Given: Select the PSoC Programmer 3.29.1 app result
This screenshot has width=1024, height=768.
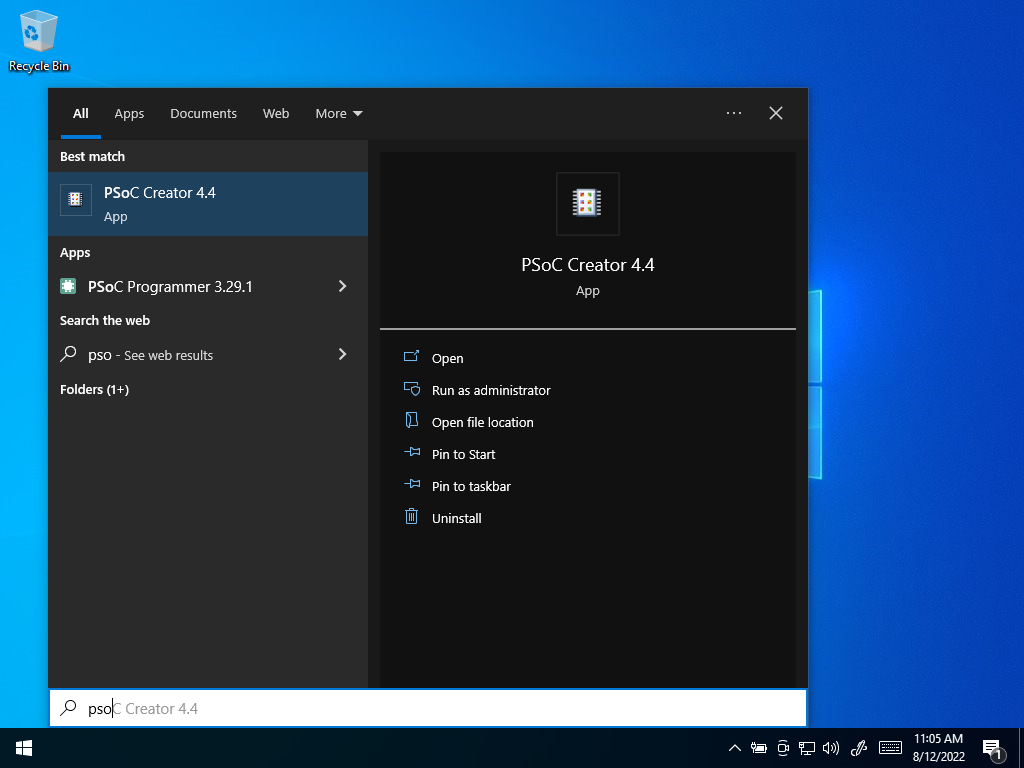Looking at the screenshot, I should tap(208, 286).
